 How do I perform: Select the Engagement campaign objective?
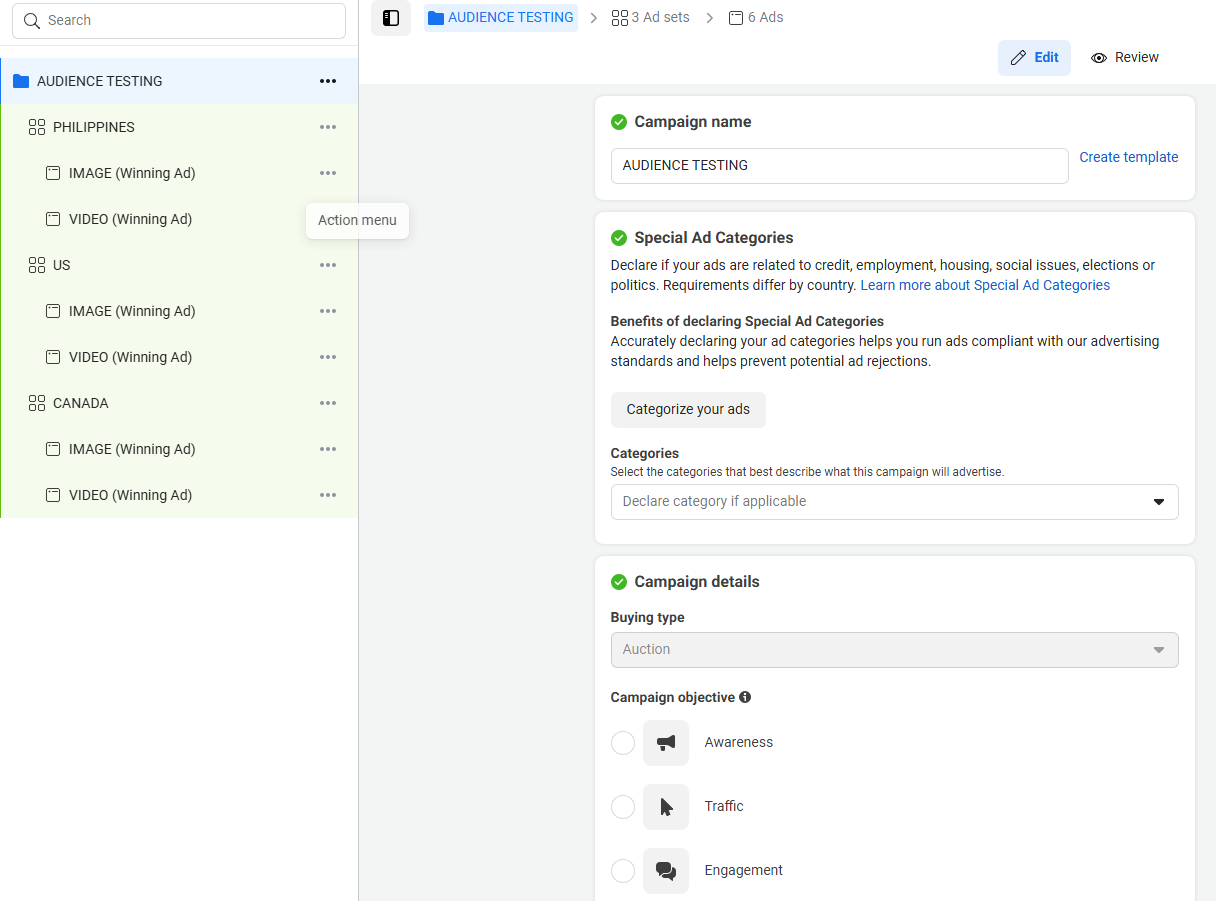(x=623, y=871)
